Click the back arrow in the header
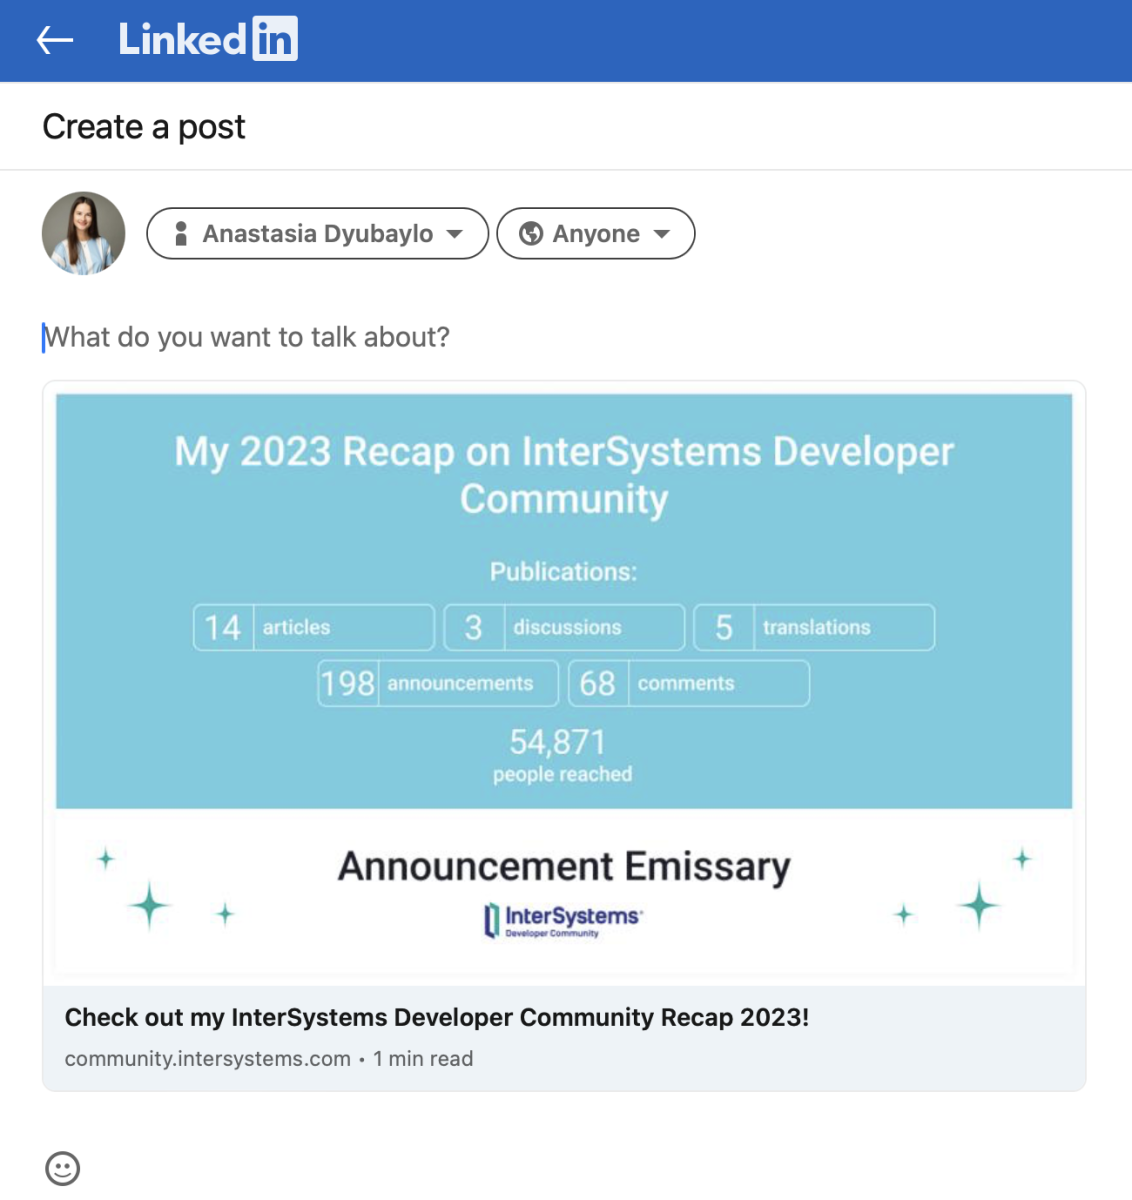This screenshot has height=1200, width=1132. [55, 40]
